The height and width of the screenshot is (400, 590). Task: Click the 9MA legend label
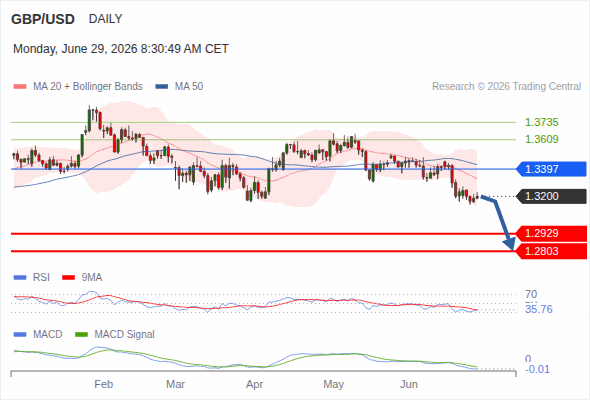92,278
